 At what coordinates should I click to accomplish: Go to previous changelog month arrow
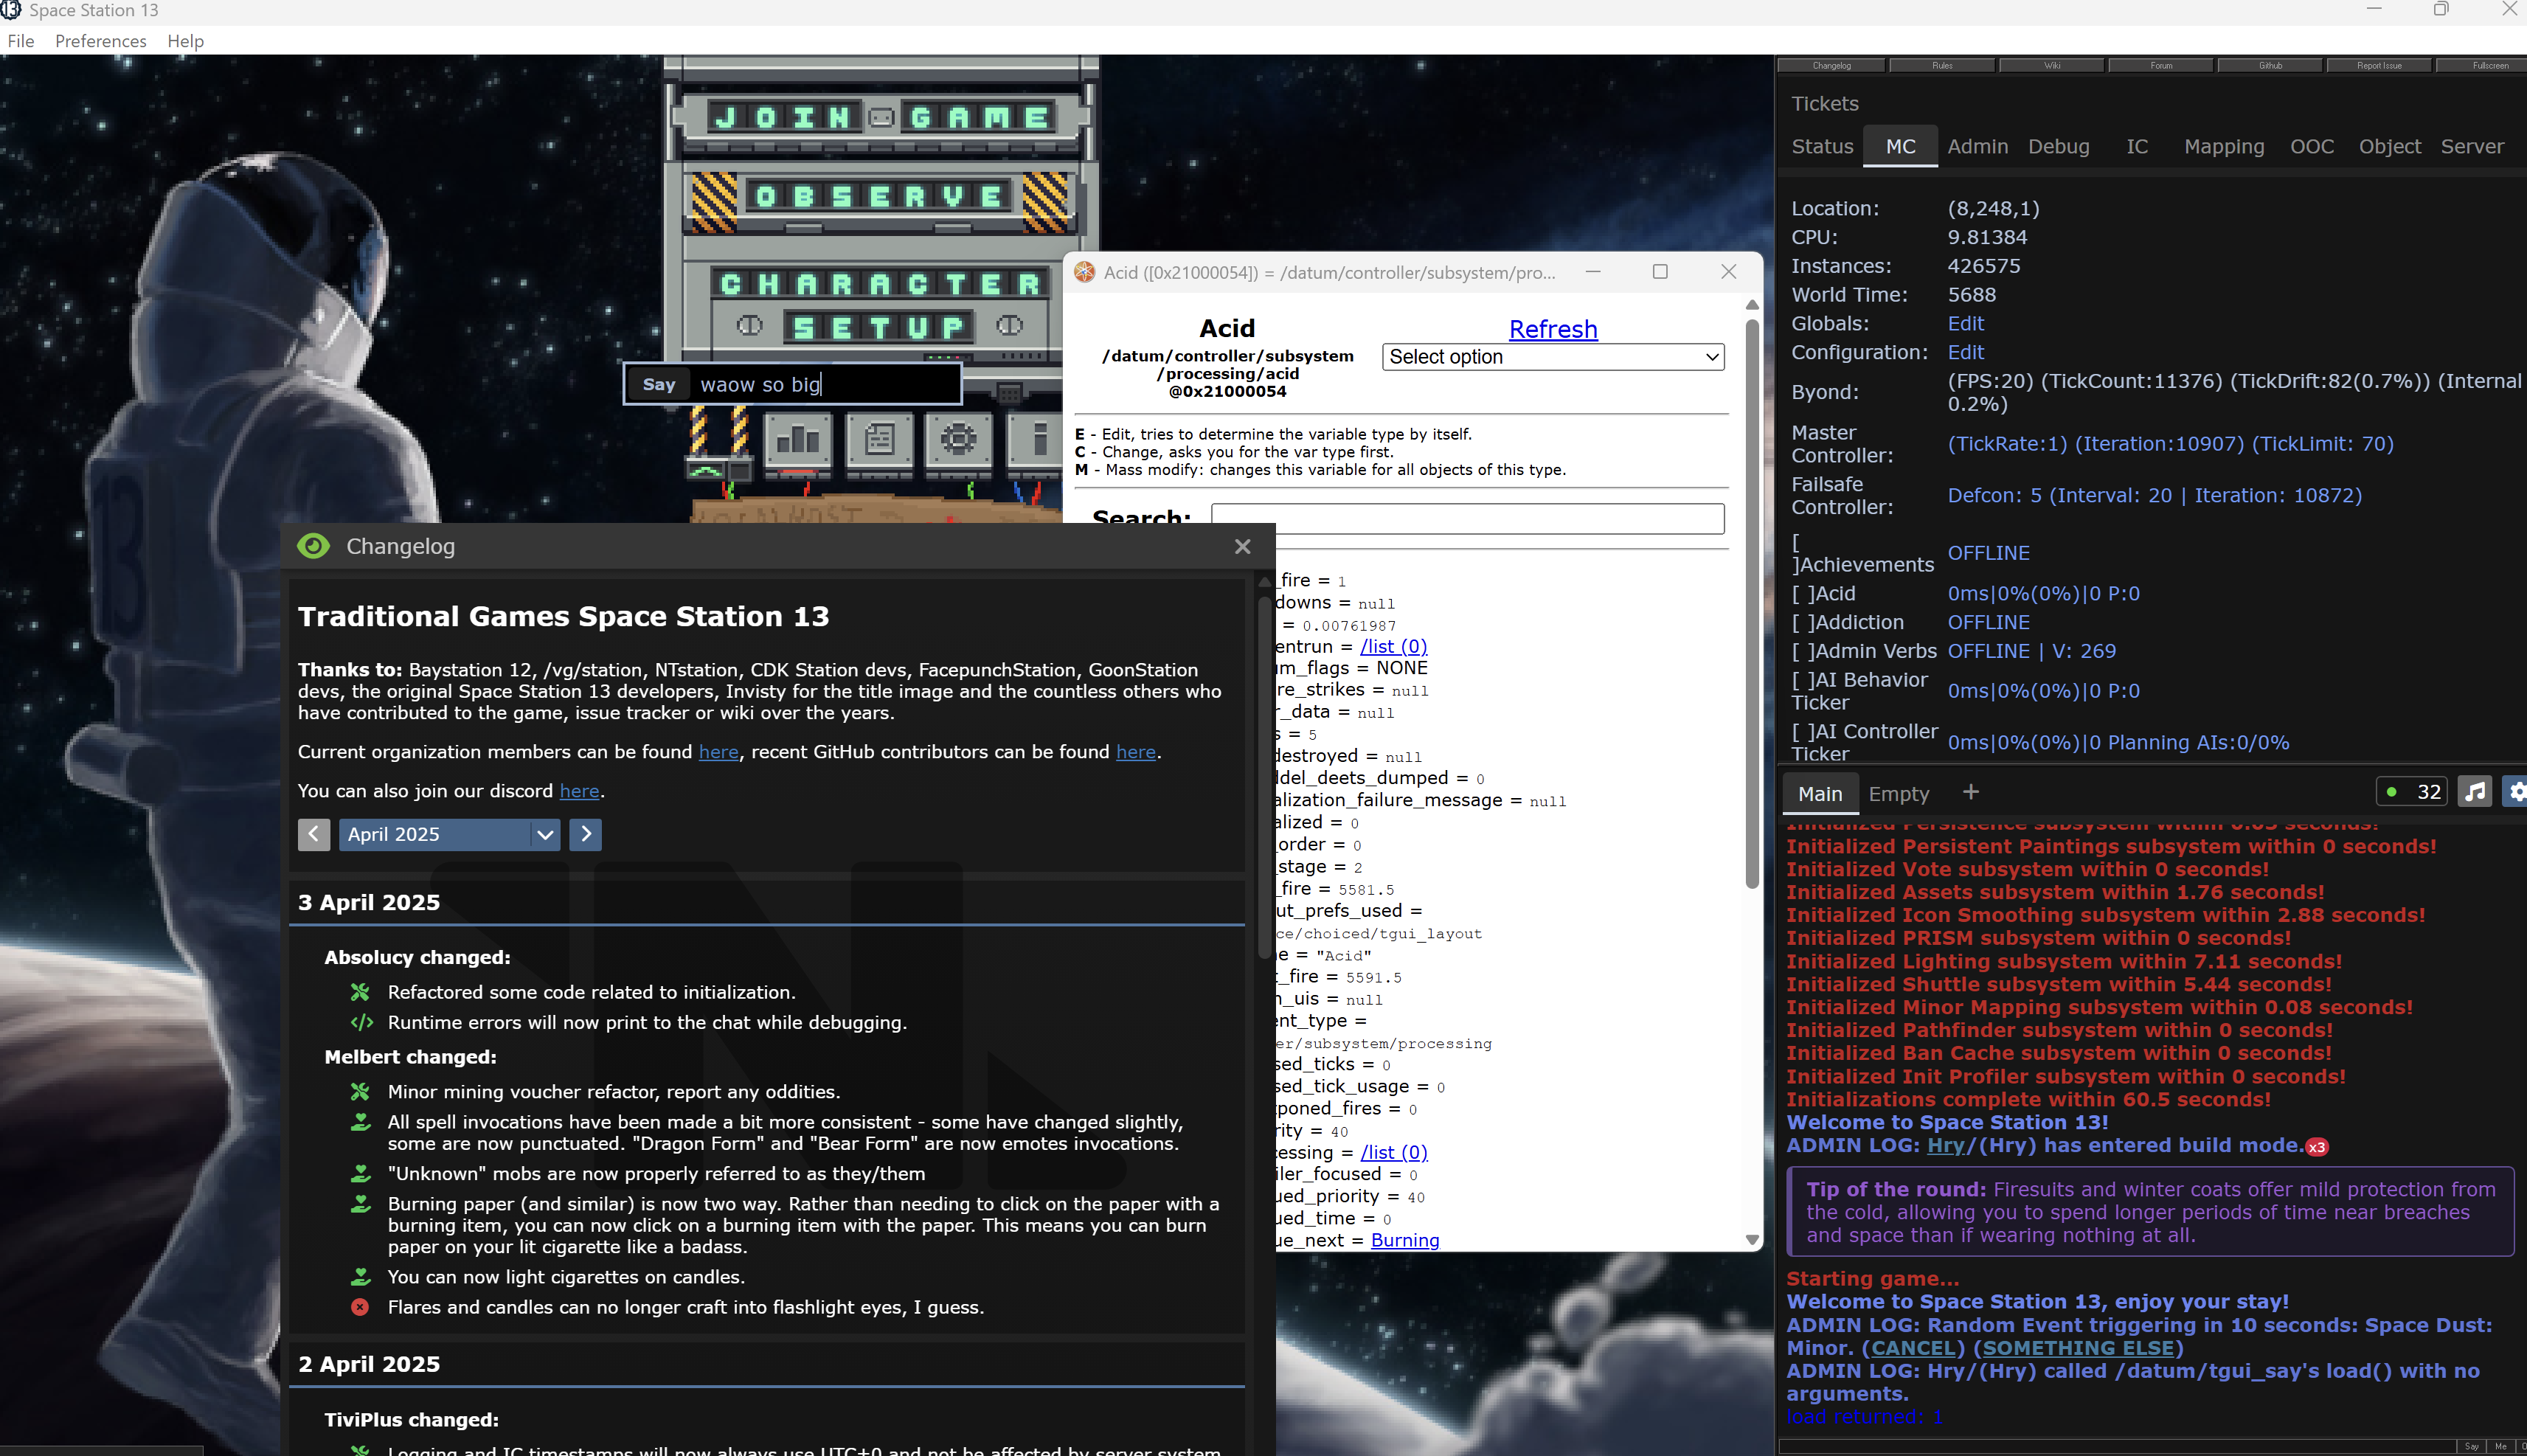pyautogui.click(x=314, y=834)
